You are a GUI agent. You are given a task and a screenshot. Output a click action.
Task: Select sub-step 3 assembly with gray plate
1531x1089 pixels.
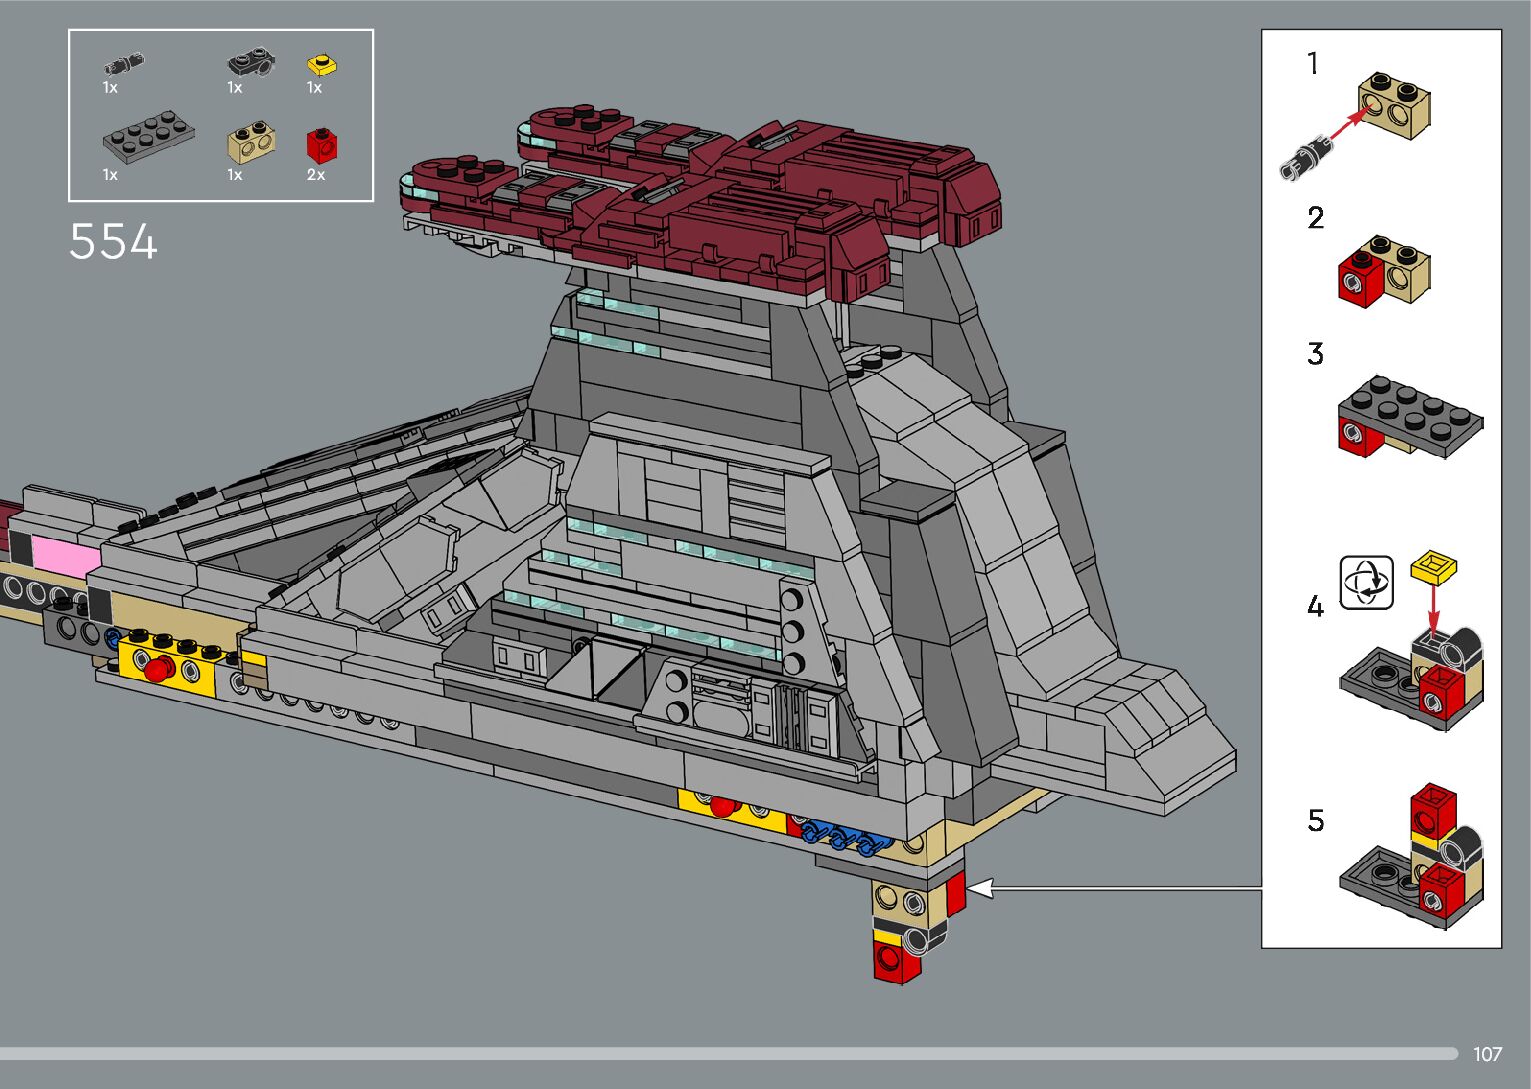[x=1409, y=416]
